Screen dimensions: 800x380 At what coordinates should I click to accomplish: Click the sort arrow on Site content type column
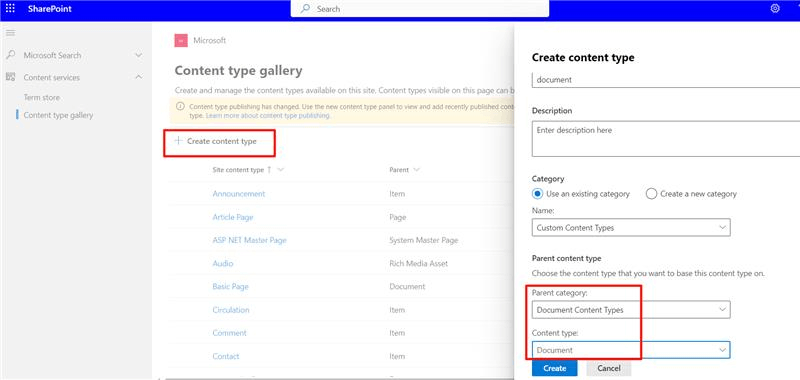click(269, 170)
